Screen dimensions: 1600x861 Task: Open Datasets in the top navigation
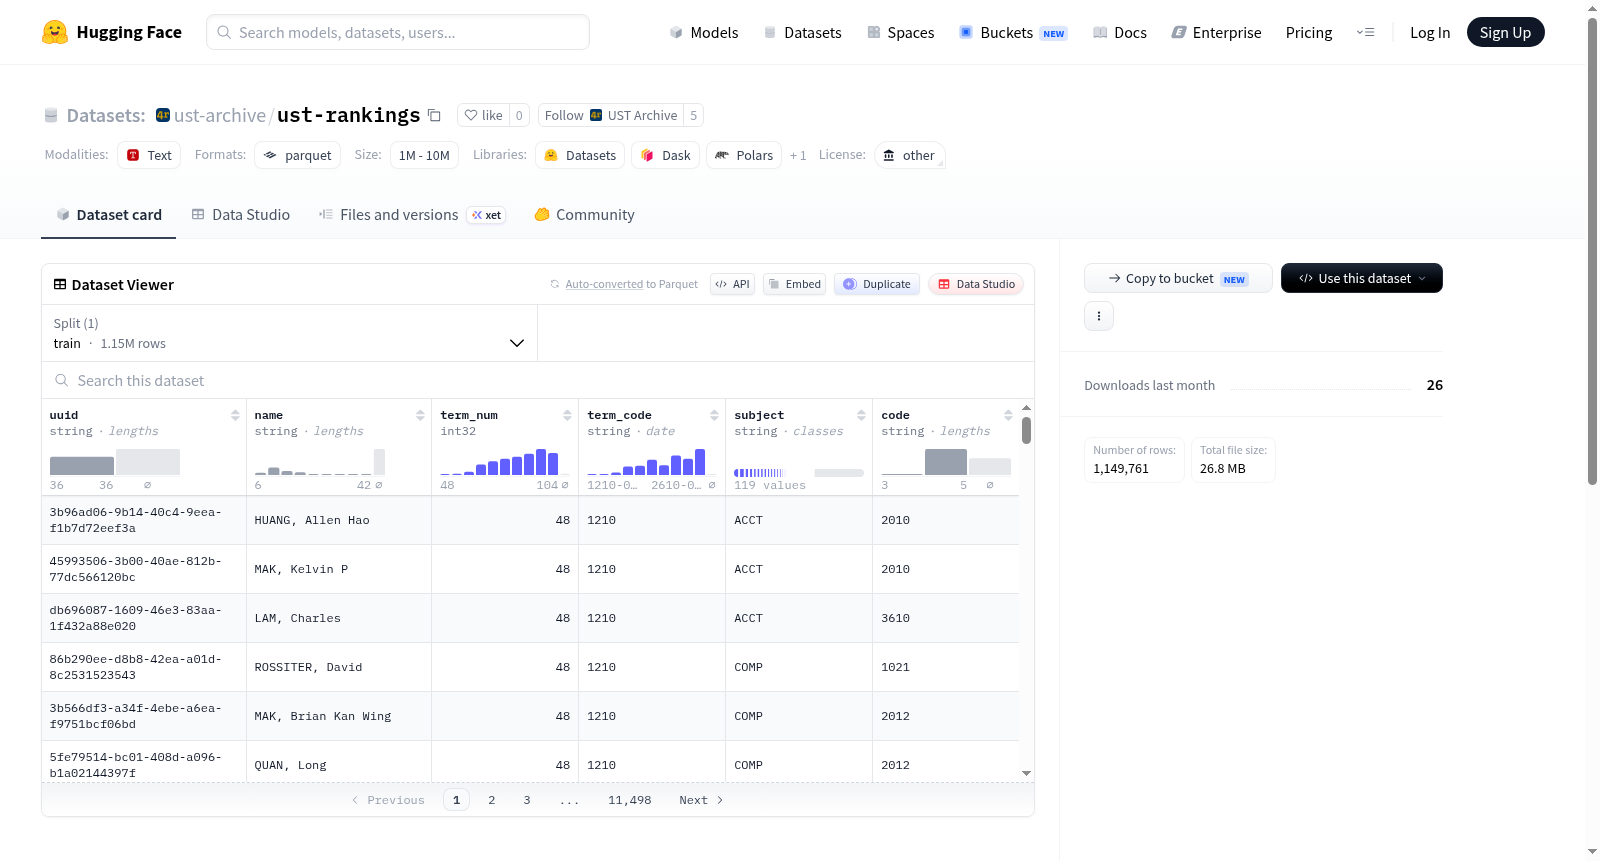[803, 32]
